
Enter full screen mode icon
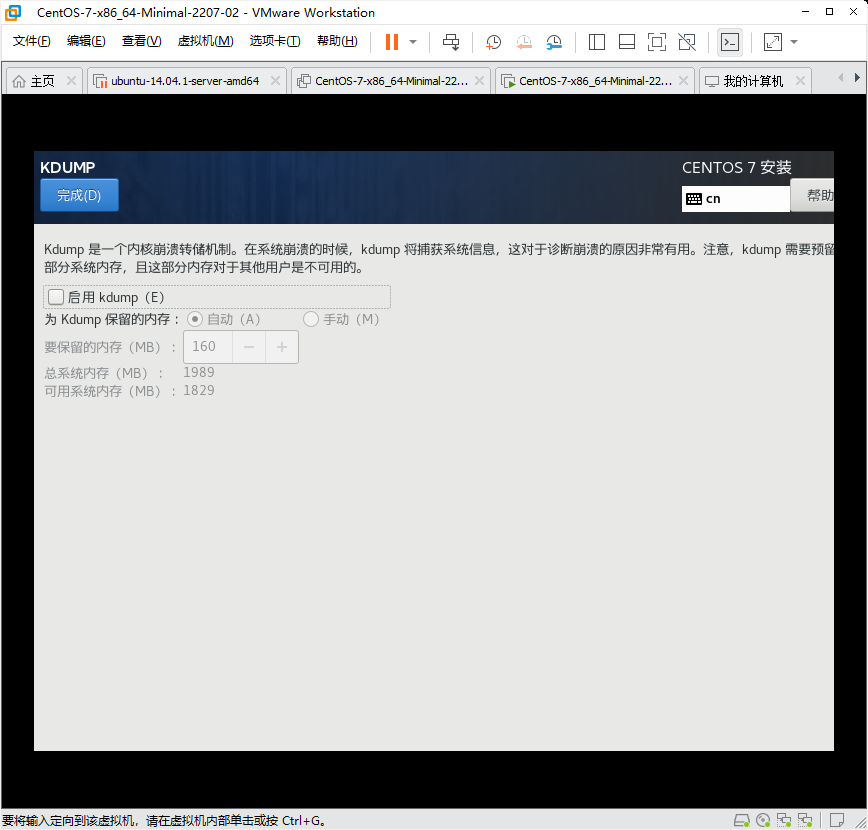point(657,42)
